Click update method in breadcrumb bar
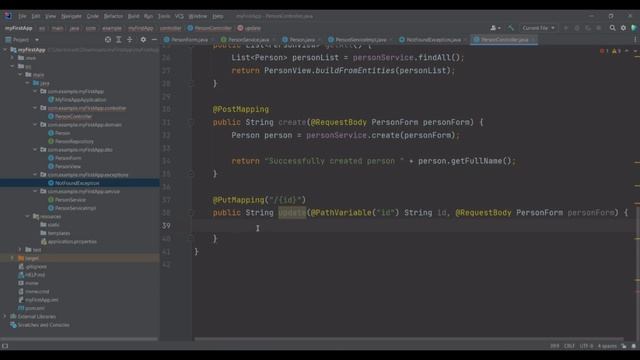640x360 pixels. (249, 28)
